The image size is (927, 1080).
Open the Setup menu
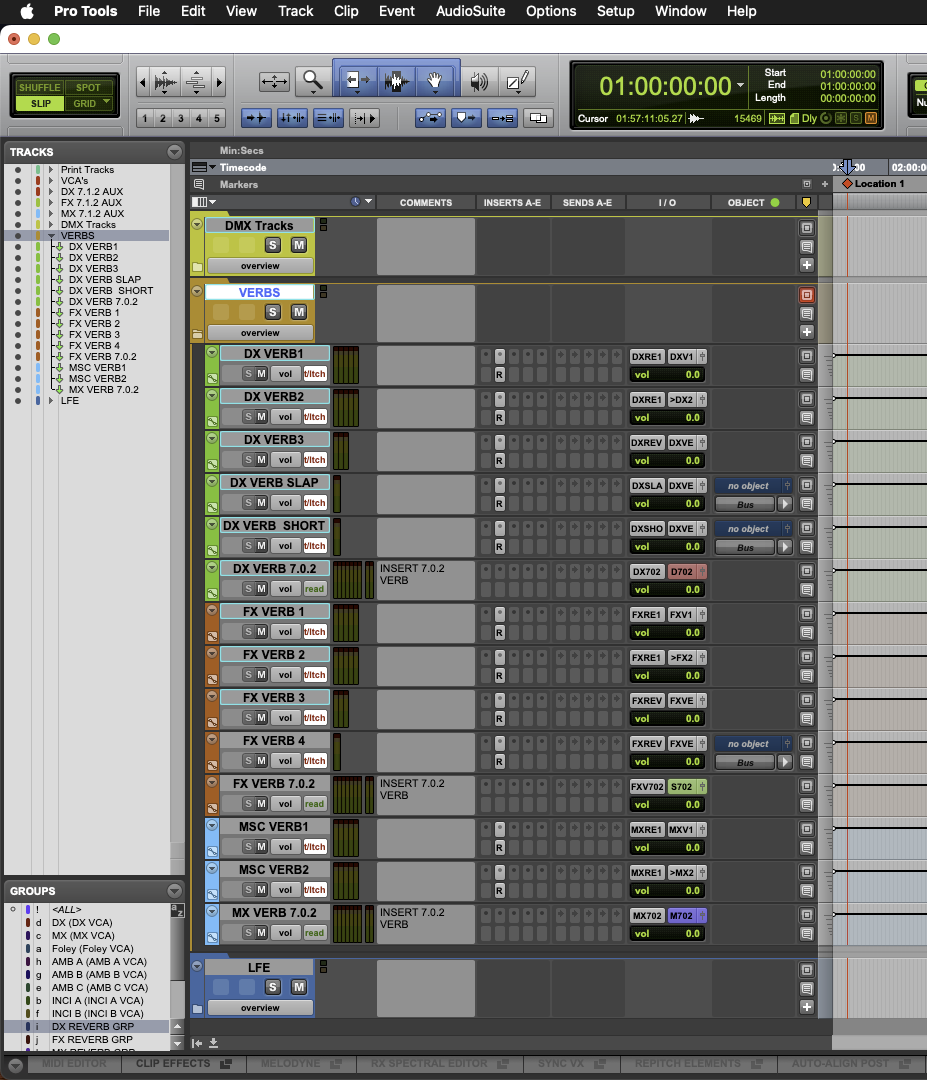click(x=615, y=11)
